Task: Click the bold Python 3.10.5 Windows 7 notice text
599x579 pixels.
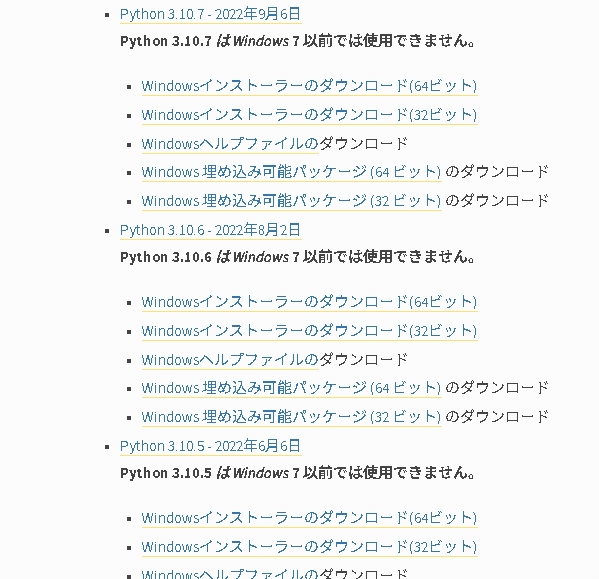Action: (297, 473)
